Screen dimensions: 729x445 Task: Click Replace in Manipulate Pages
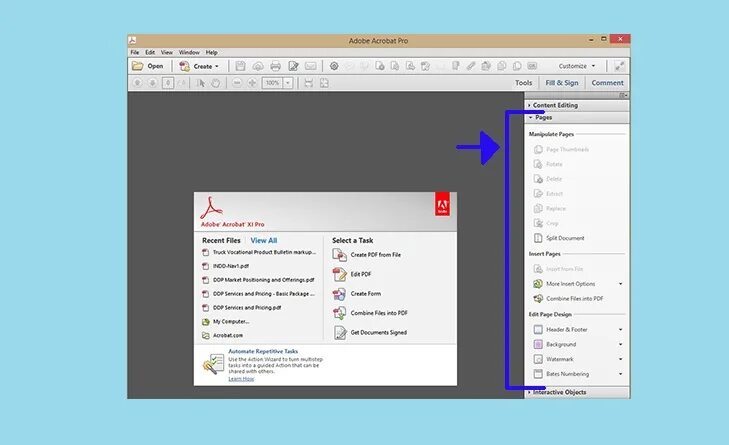click(x=550, y=208)
